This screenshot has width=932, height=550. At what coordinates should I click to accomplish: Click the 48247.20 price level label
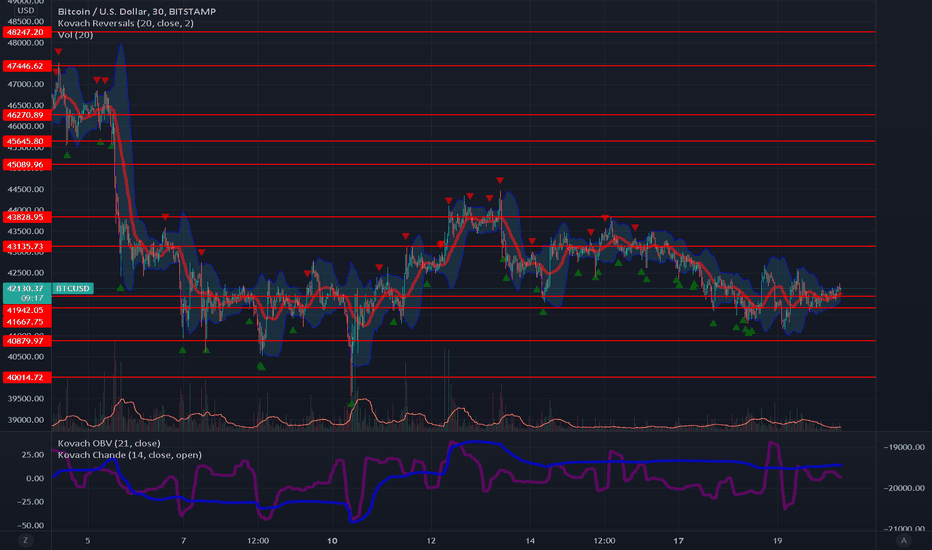[27, 32]
